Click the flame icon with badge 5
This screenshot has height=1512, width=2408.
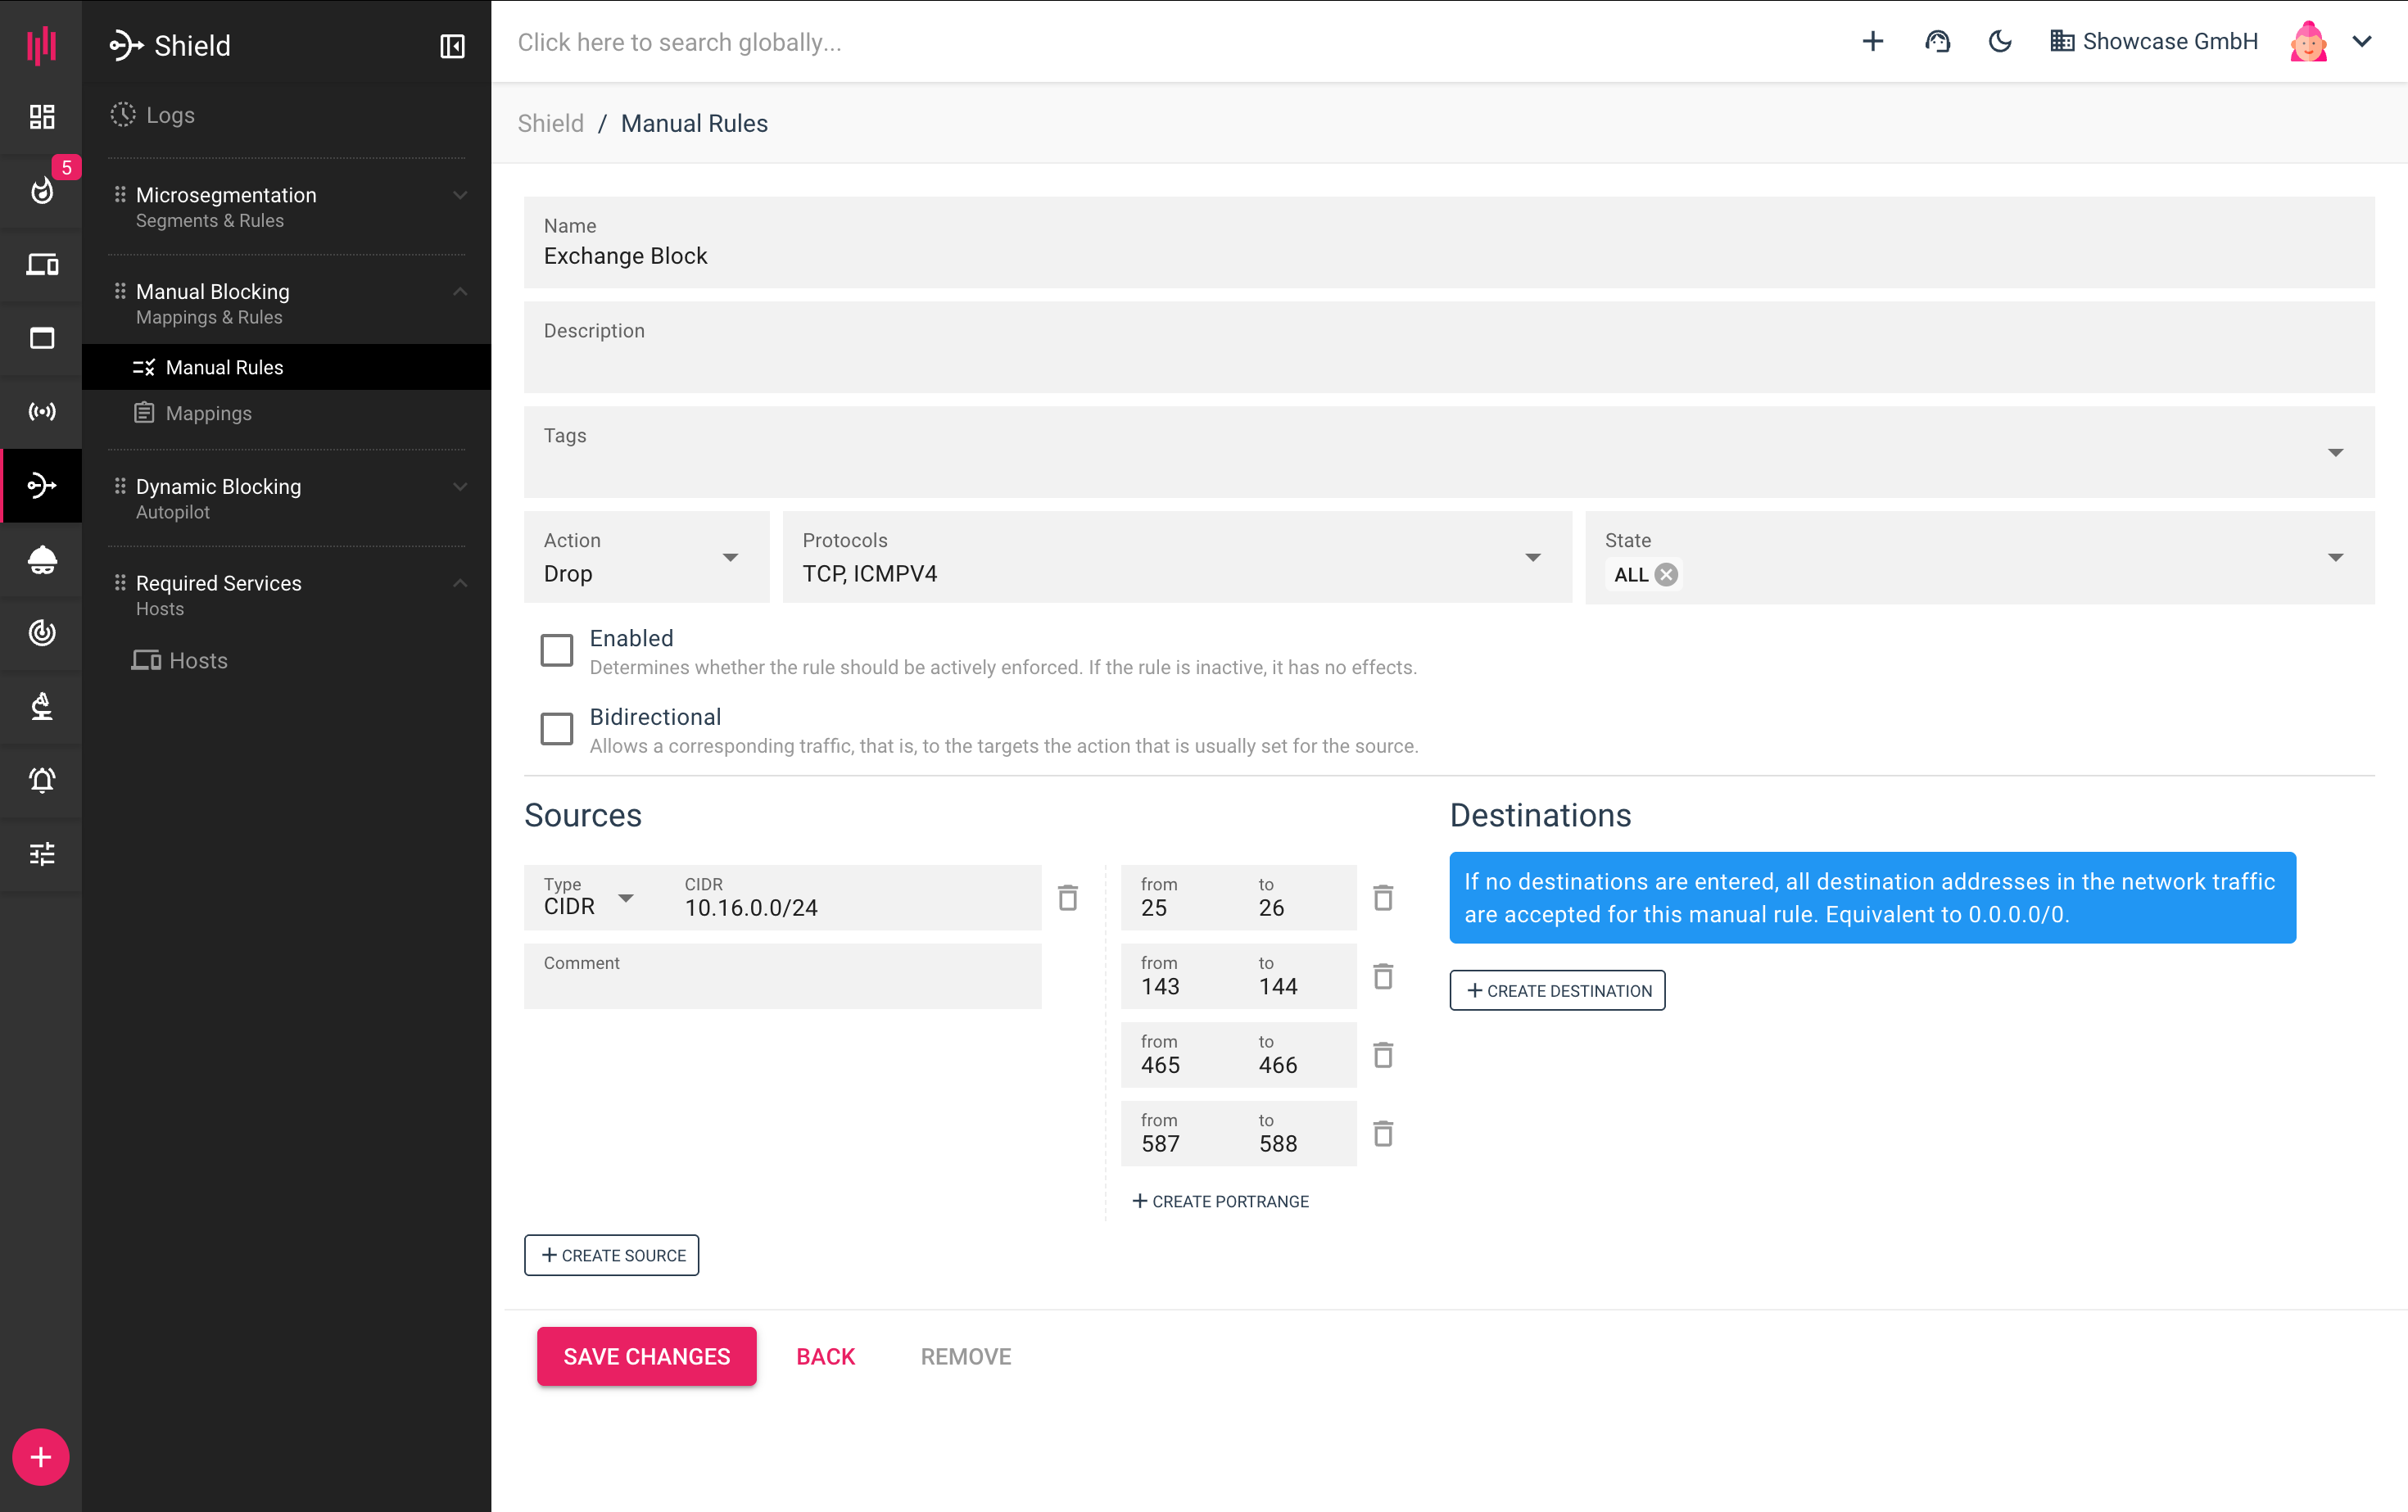pos(41,190)
